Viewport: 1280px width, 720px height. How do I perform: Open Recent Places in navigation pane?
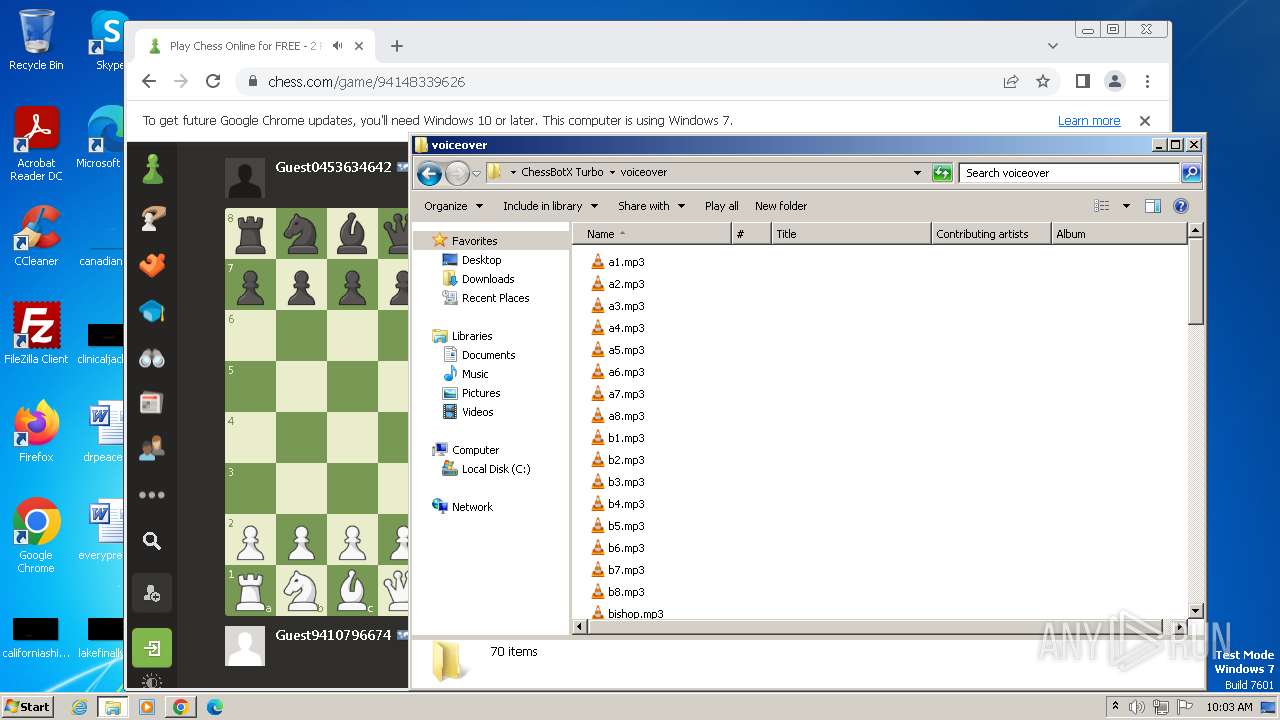point(495,298)
